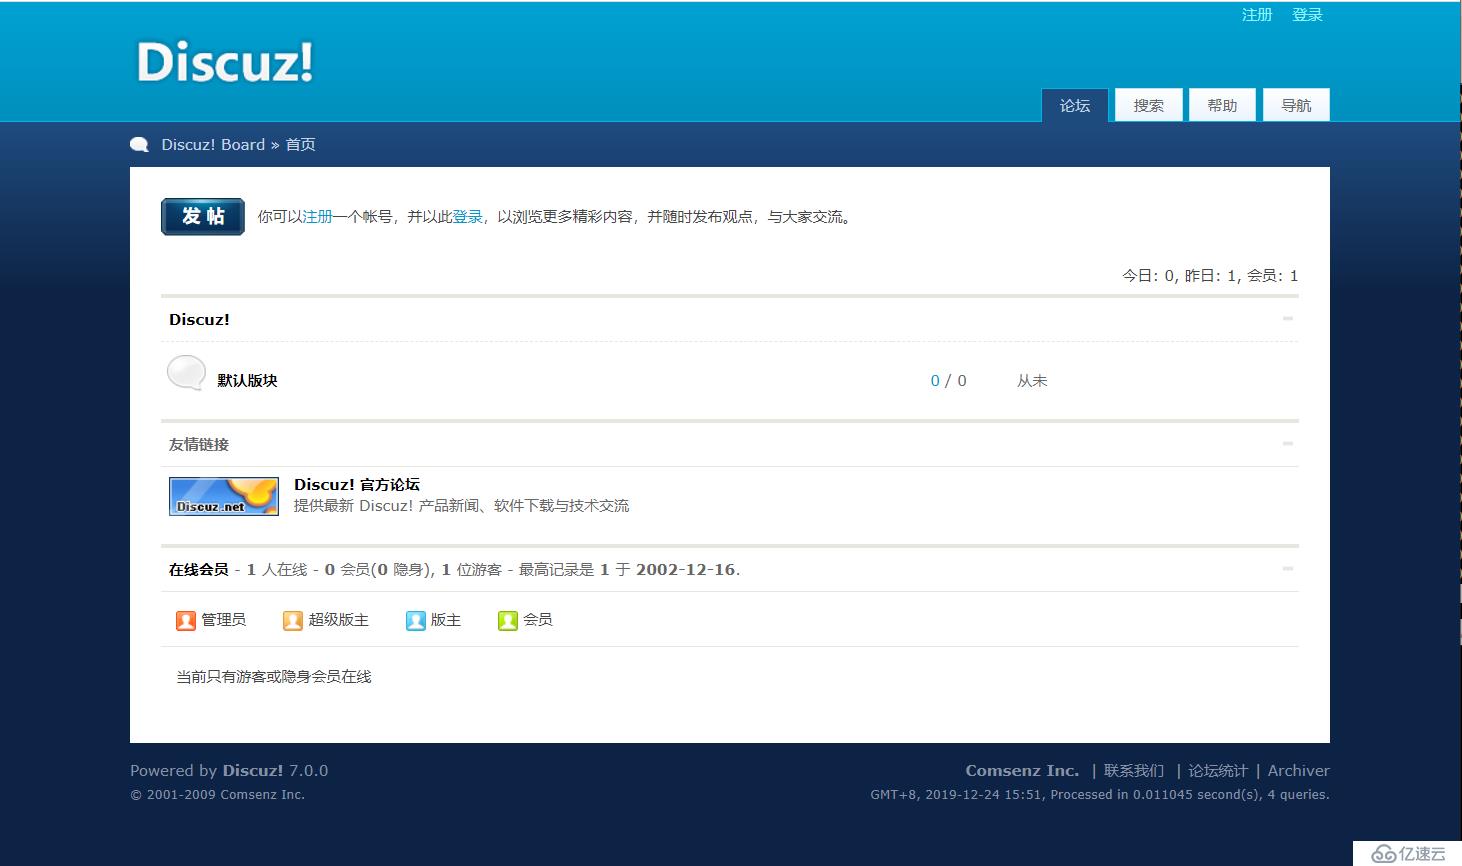Collapse the 在线会员 section
Viewport: 1462px width, 866px height.
(x=1288, y=569)
